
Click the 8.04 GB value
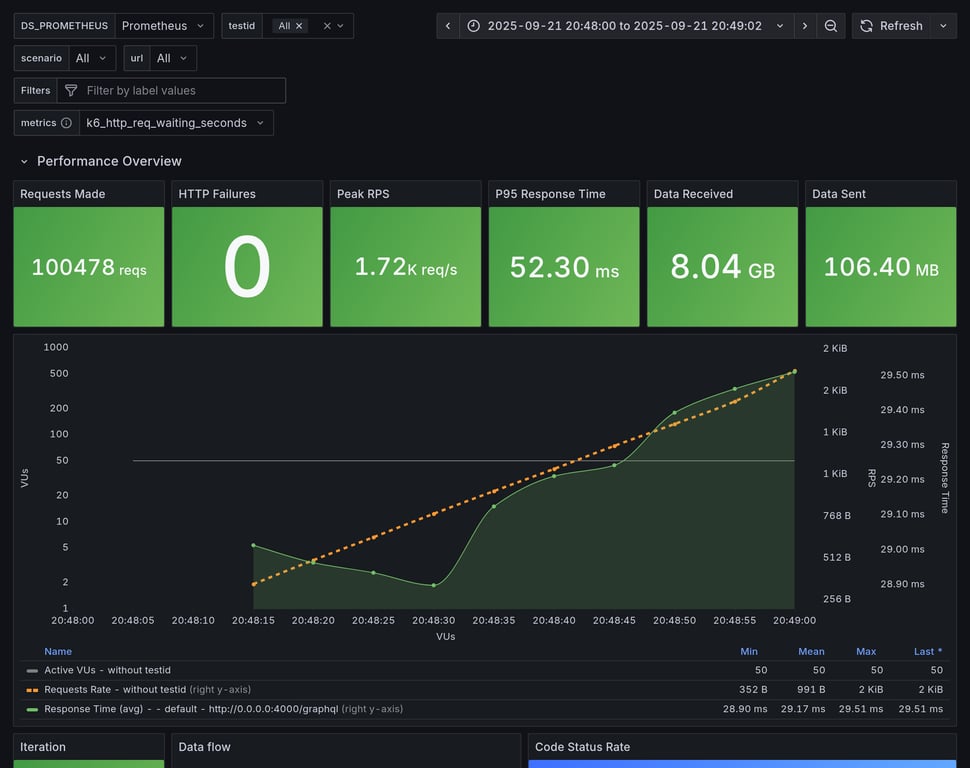point(723,267)
